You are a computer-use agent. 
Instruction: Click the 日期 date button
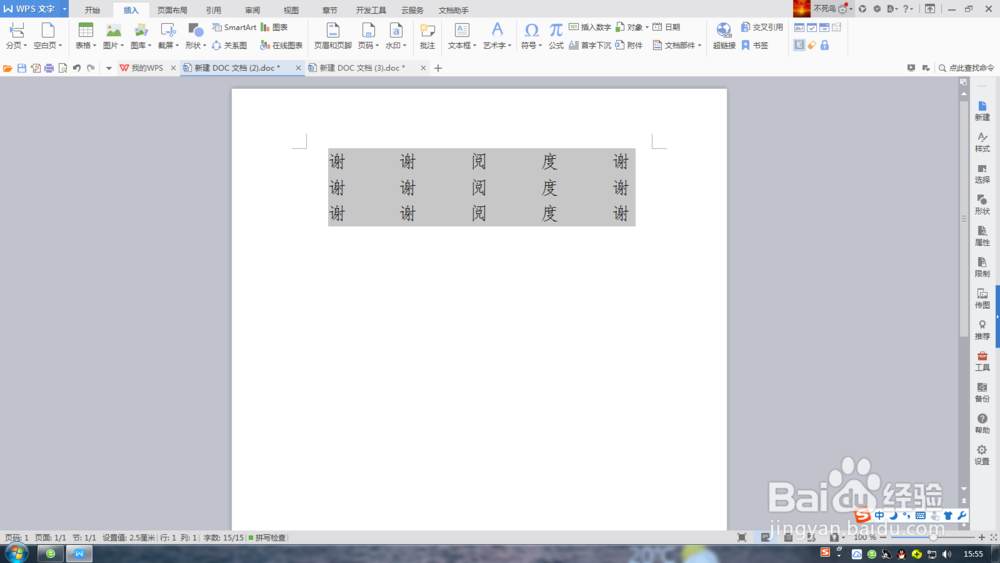click(666, 27)
